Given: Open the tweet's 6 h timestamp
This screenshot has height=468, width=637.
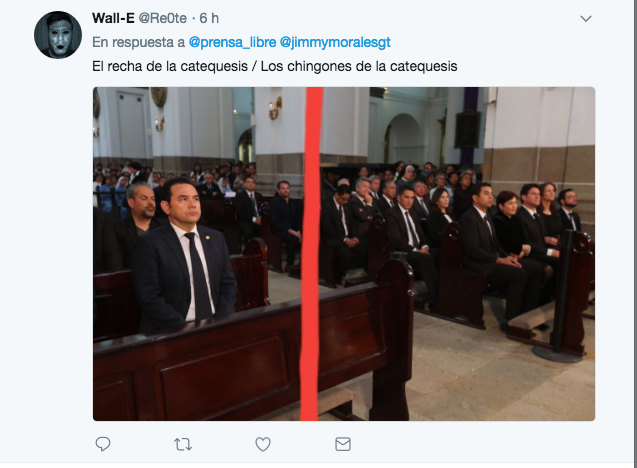Looking at the screenshot, I should pyautogui.click(x=209, y=18).
